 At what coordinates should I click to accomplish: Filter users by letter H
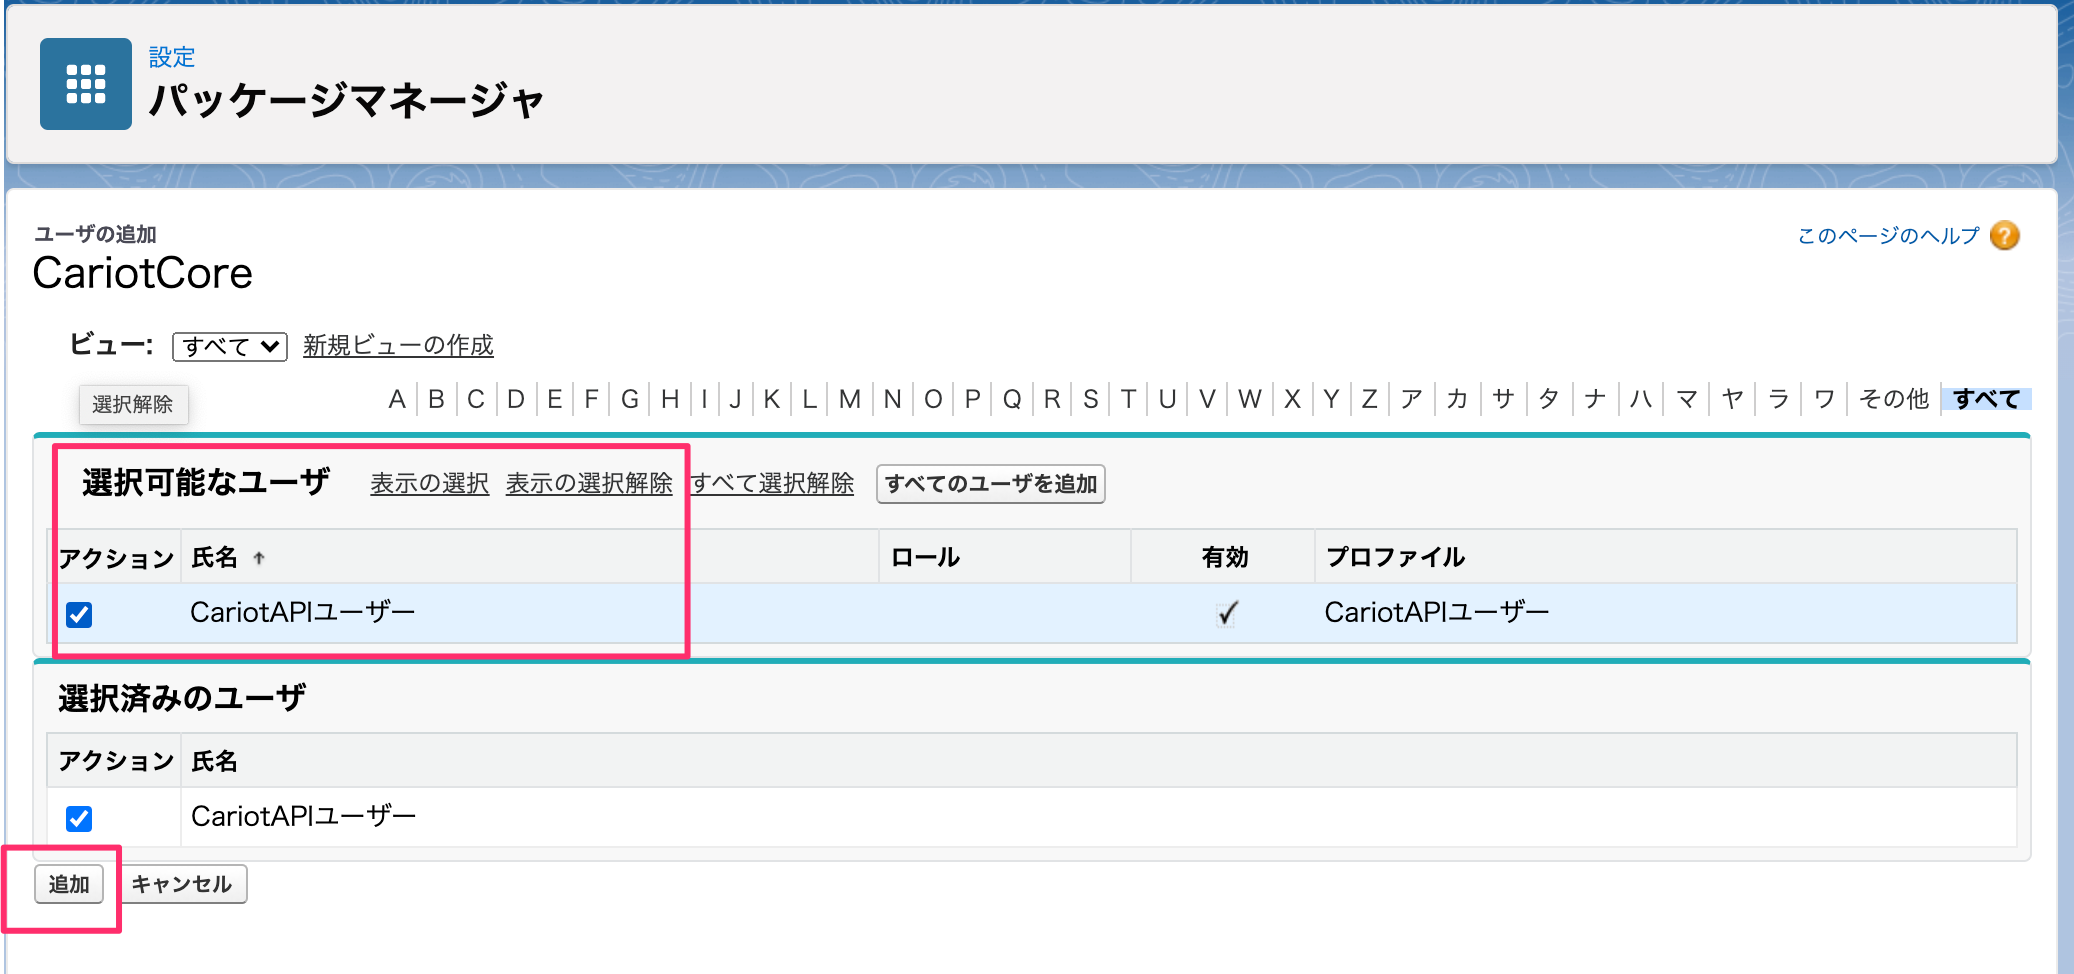pyautogui.click(x=670, y=399)
